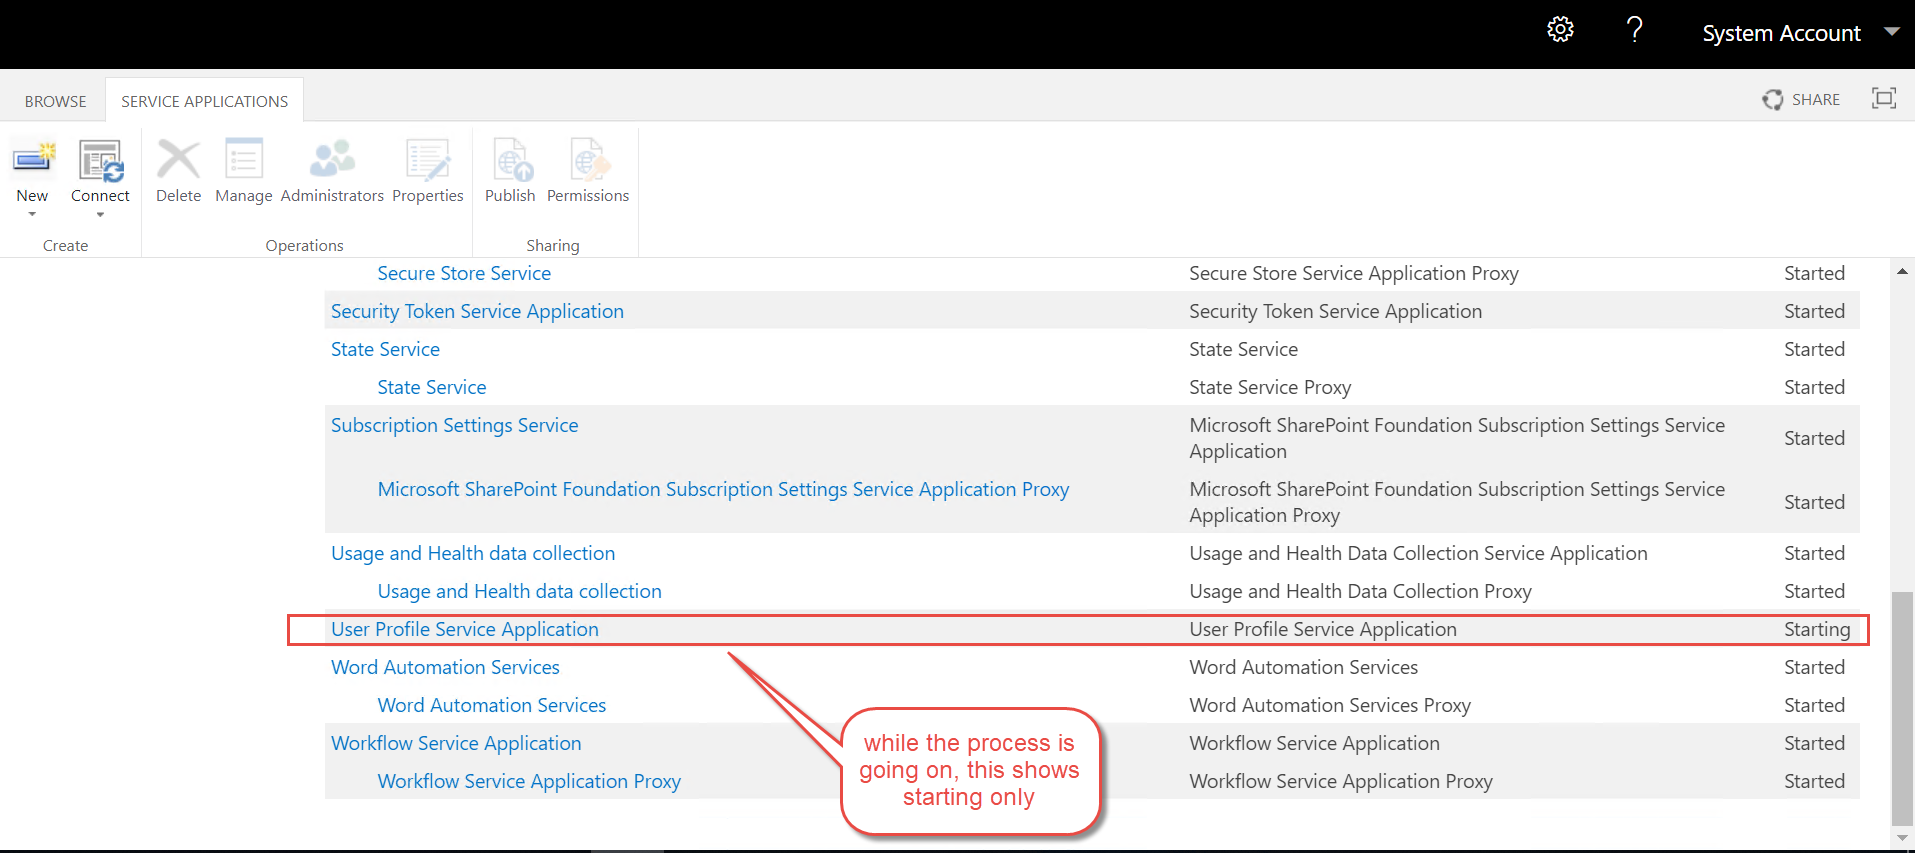1915x853 pixels.
Task: Select the Service Applications tab
Action: [205, 101]
